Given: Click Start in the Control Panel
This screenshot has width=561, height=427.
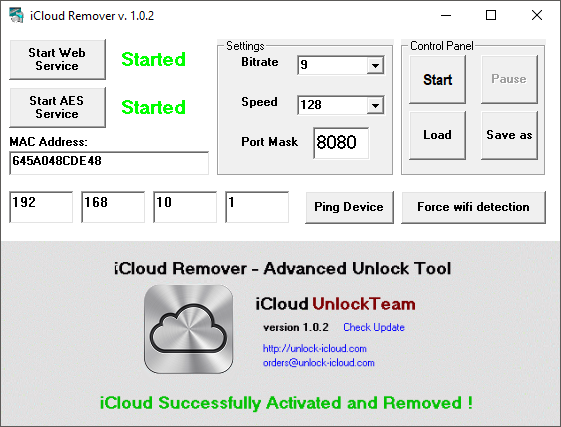Looking at the screenshot, I should click(438, 79).
